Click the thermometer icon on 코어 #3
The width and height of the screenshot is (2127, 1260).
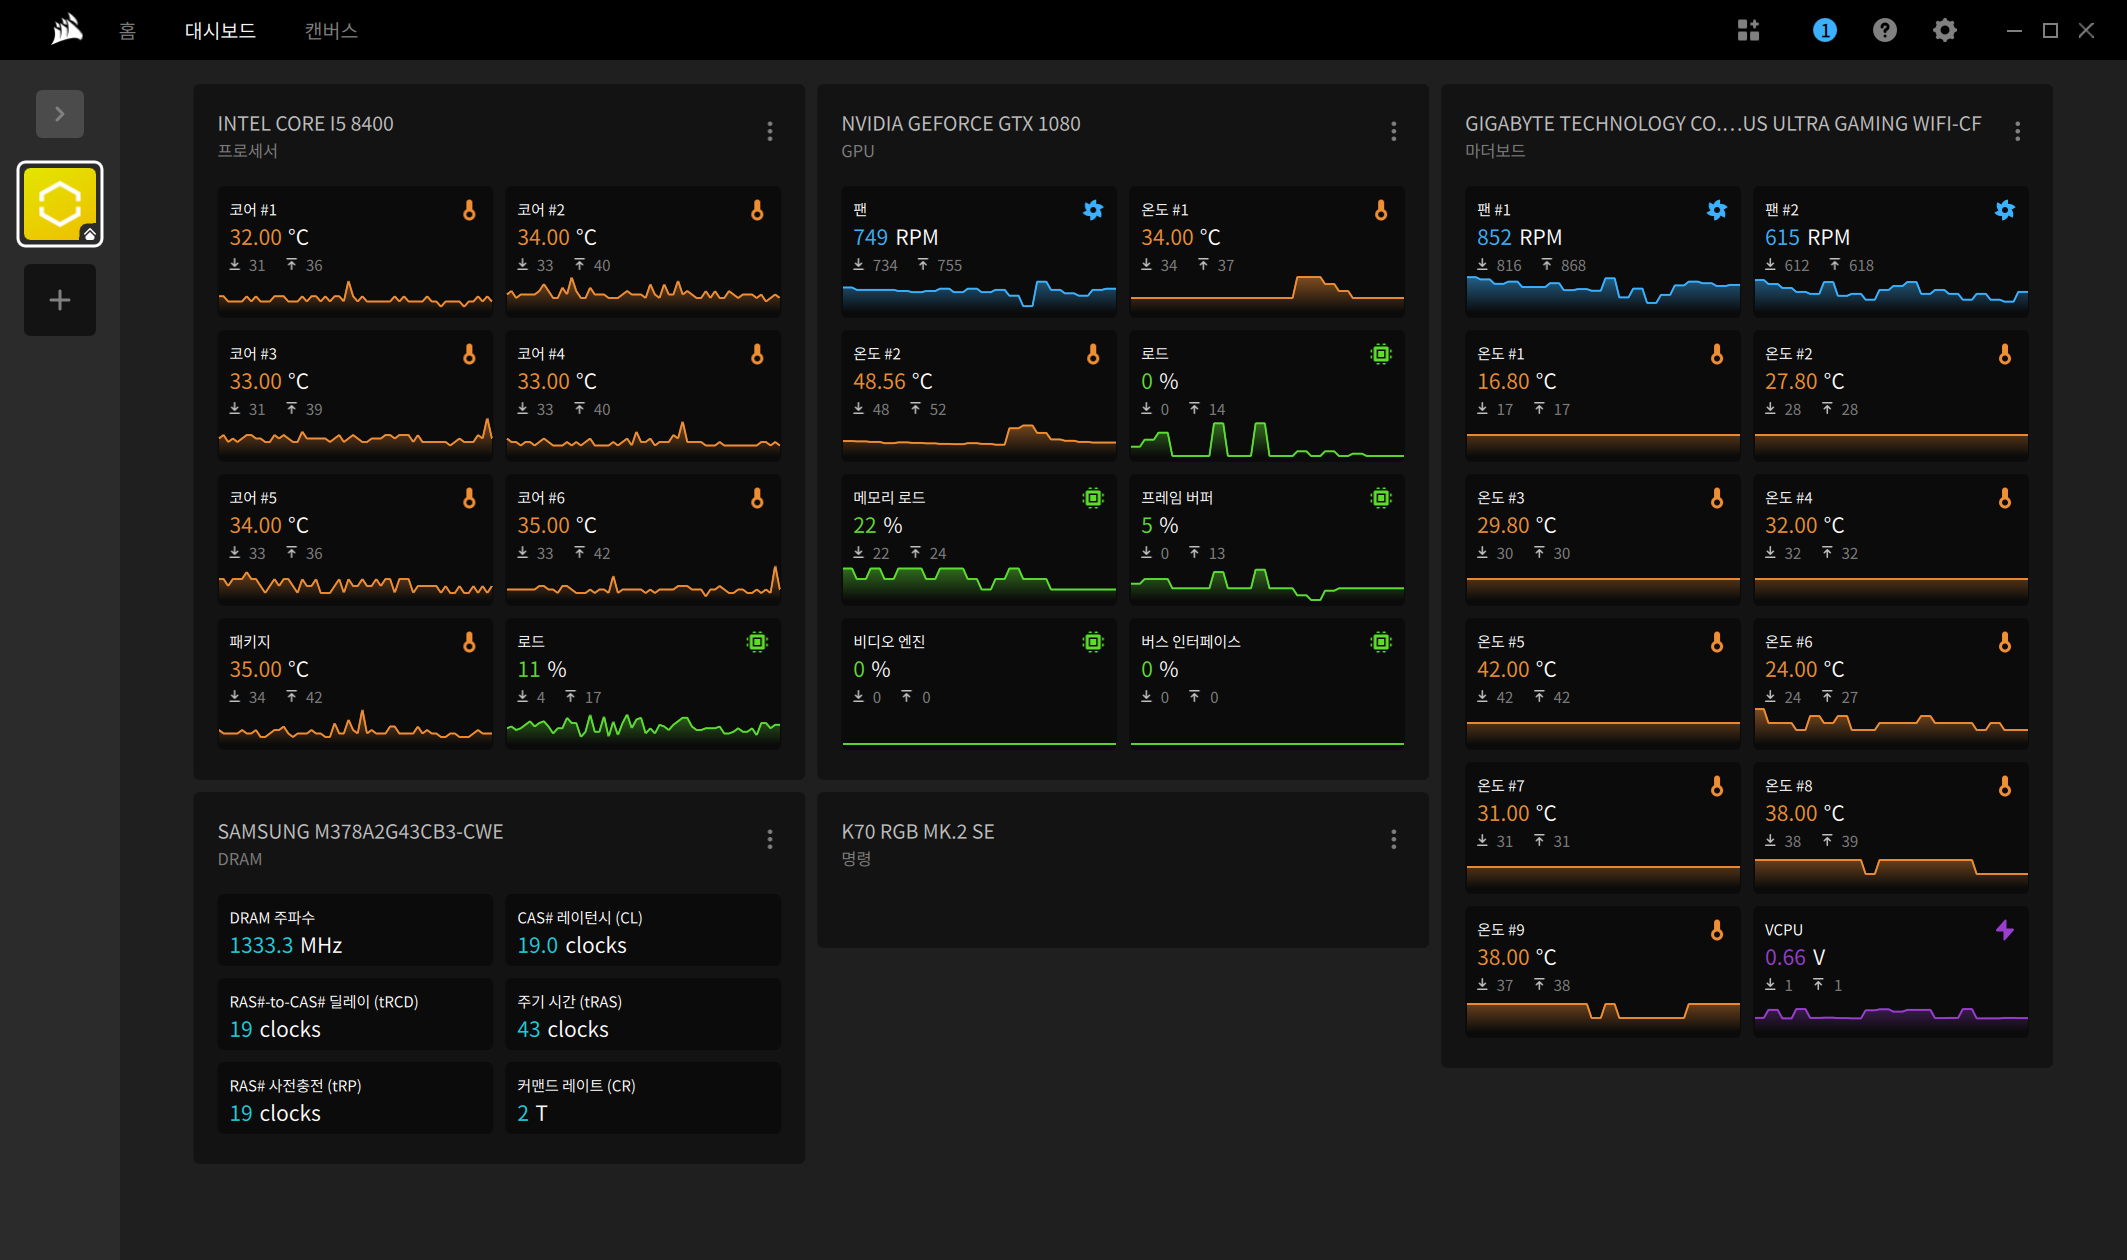(469, 354)
